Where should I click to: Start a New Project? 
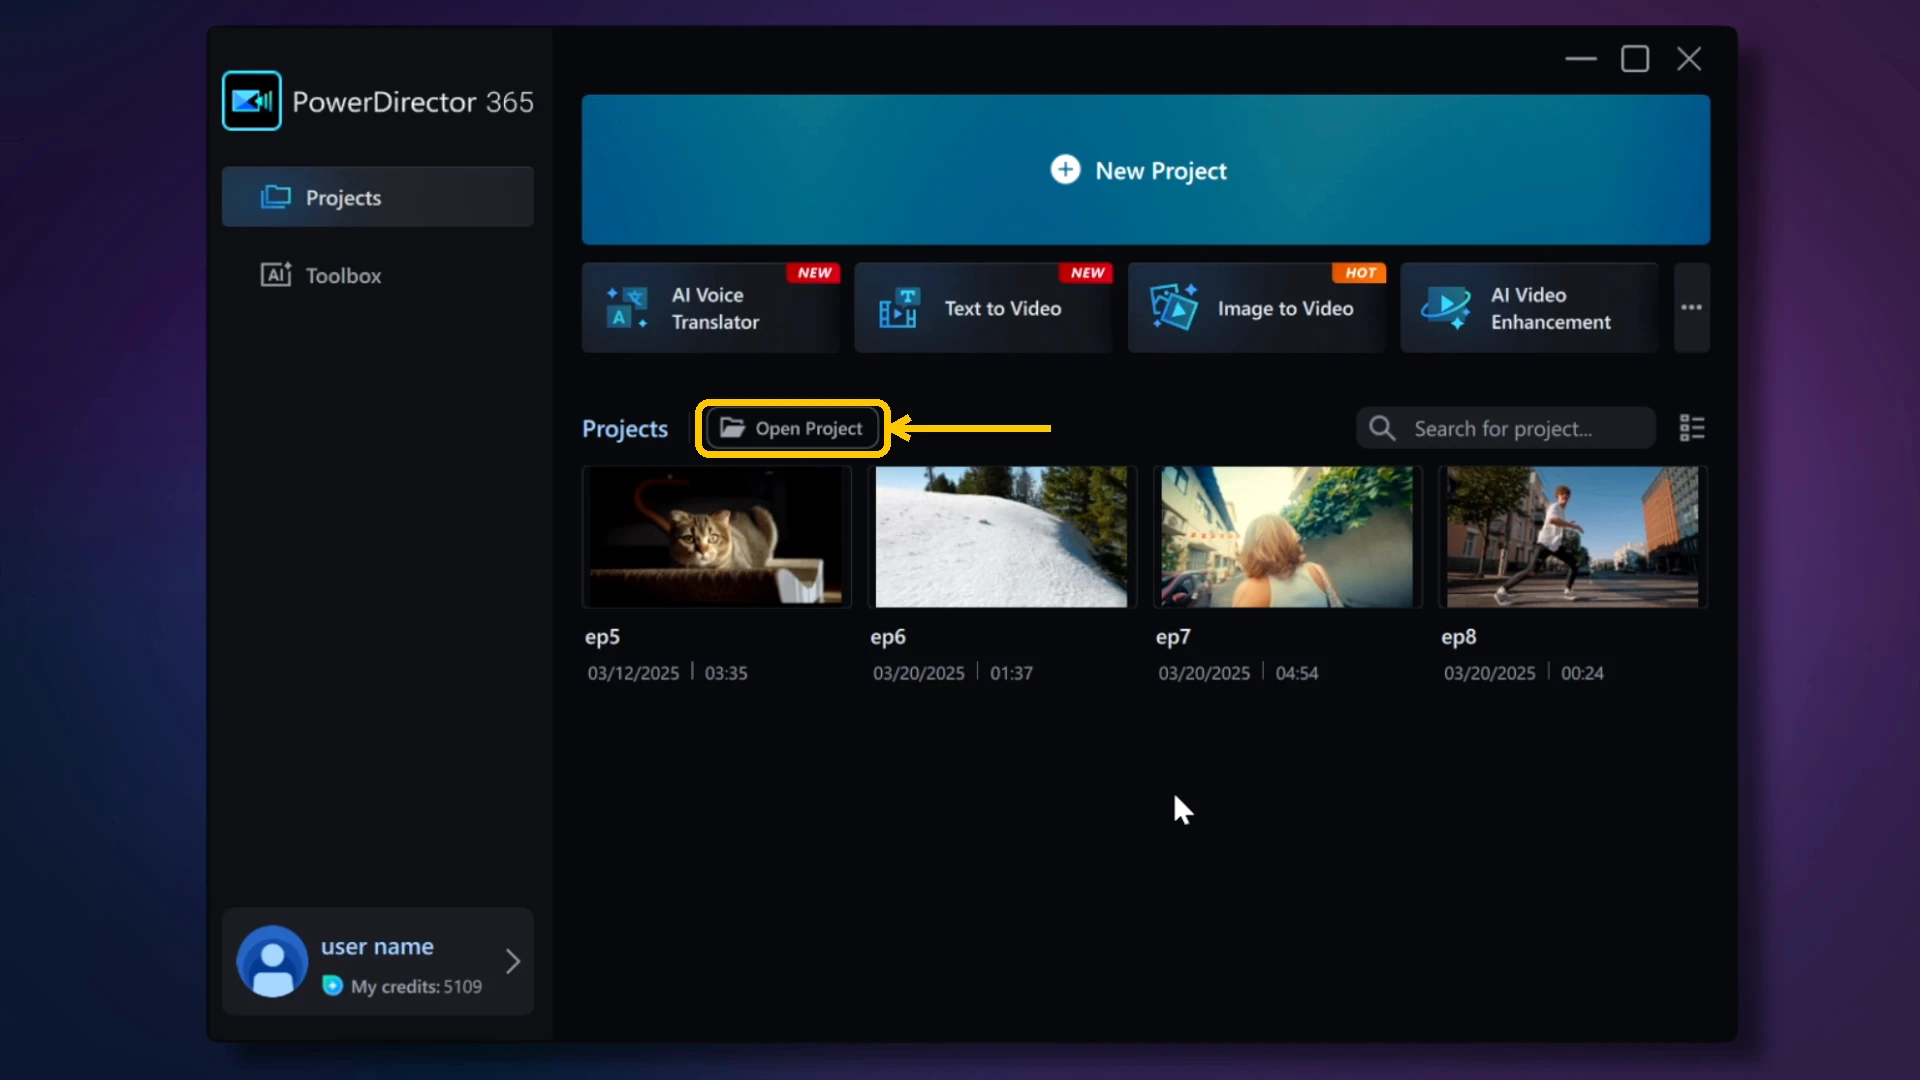point(1145,170)
